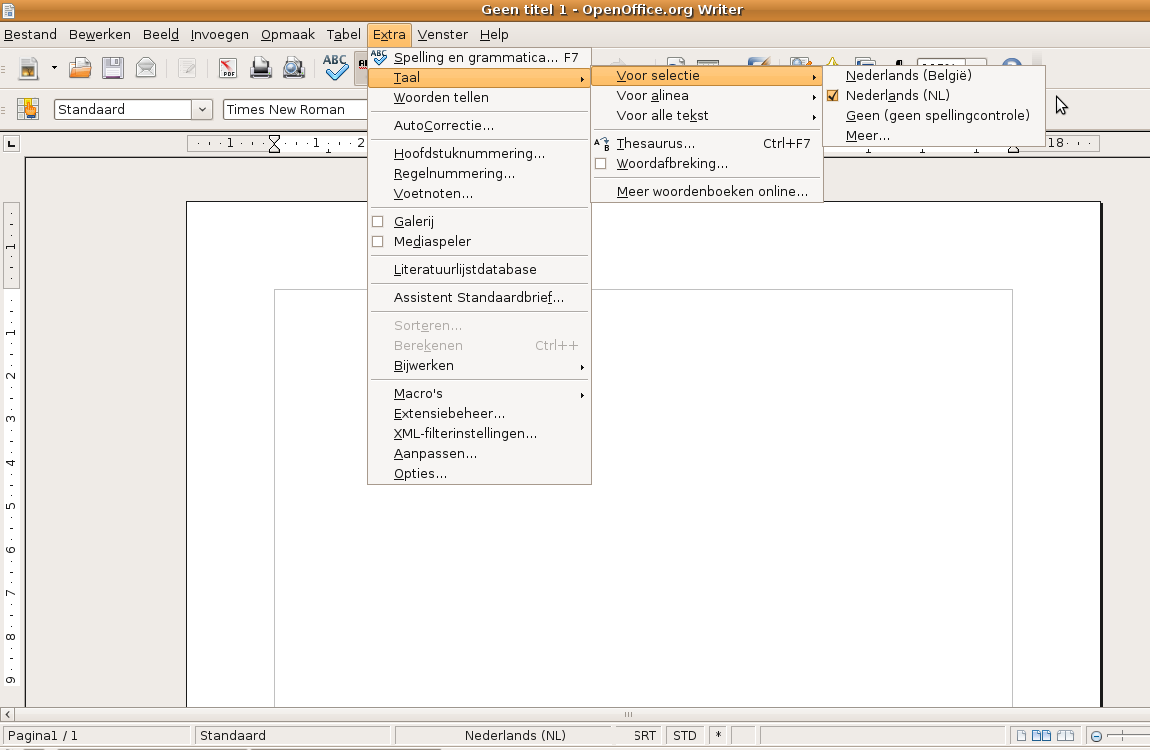The width and height of the screenshot is (1150, 750).
Task: Click the tab stop type button on ruler
Action: point(11,144)
